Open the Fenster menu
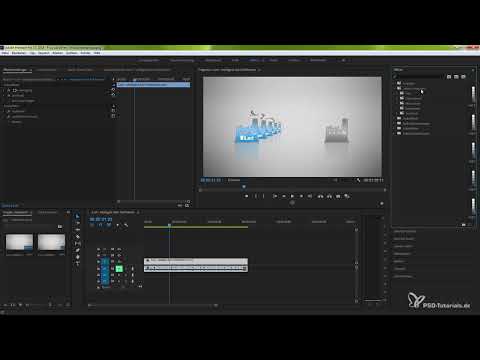The height and width of the screenshot is (360, 480). coord(85,53)
